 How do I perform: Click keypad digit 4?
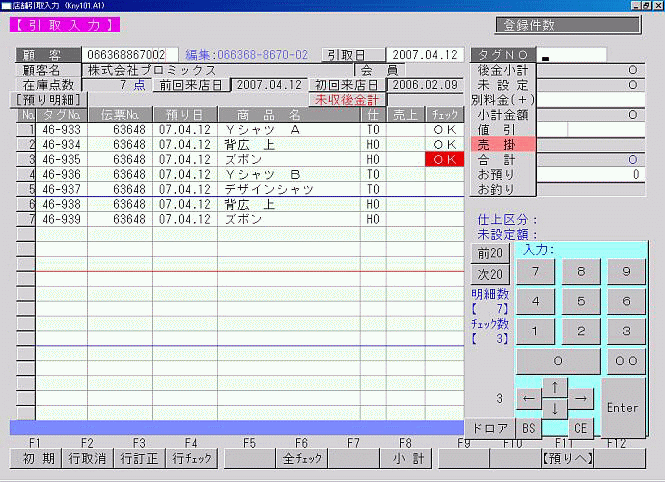(x=535, y=301)
